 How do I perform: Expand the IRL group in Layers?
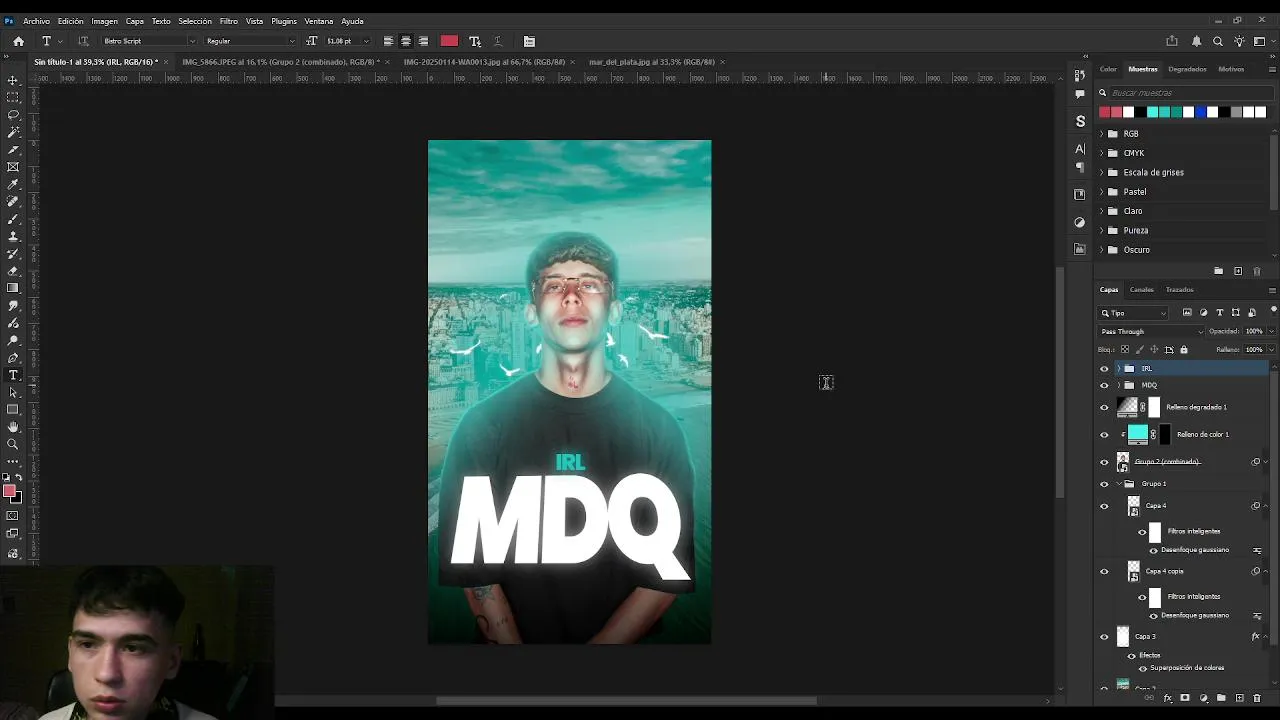pos(1118,369)
